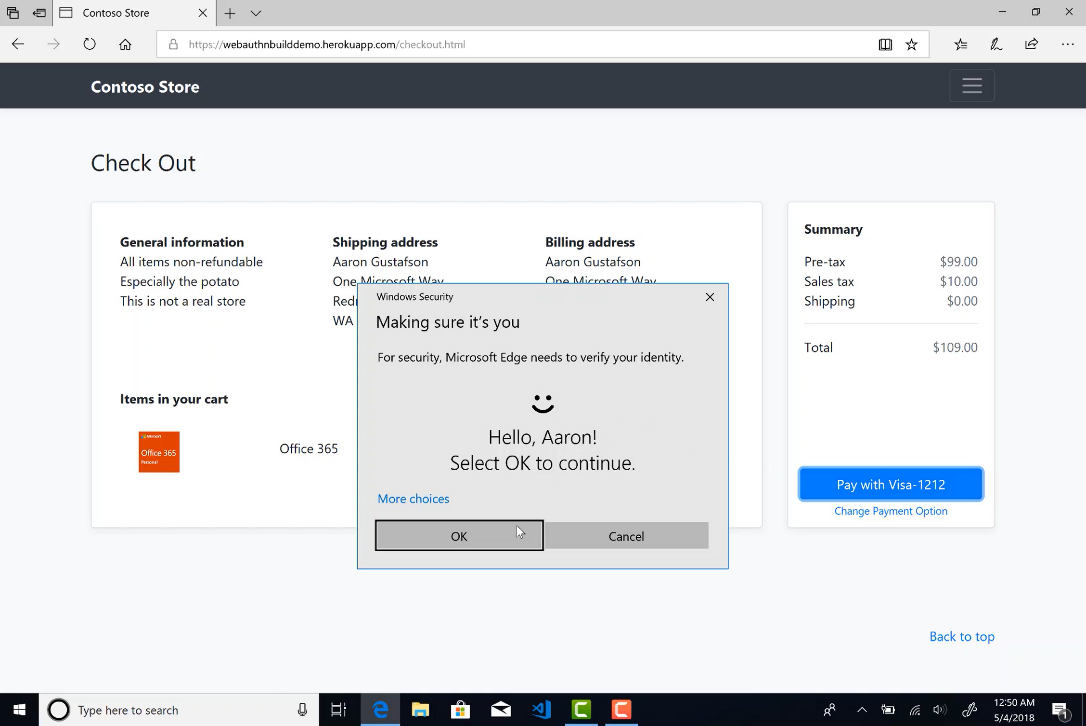
Task: Close Windows Security dialog with X
Action: pyautogui.click(x=710, y=296)
